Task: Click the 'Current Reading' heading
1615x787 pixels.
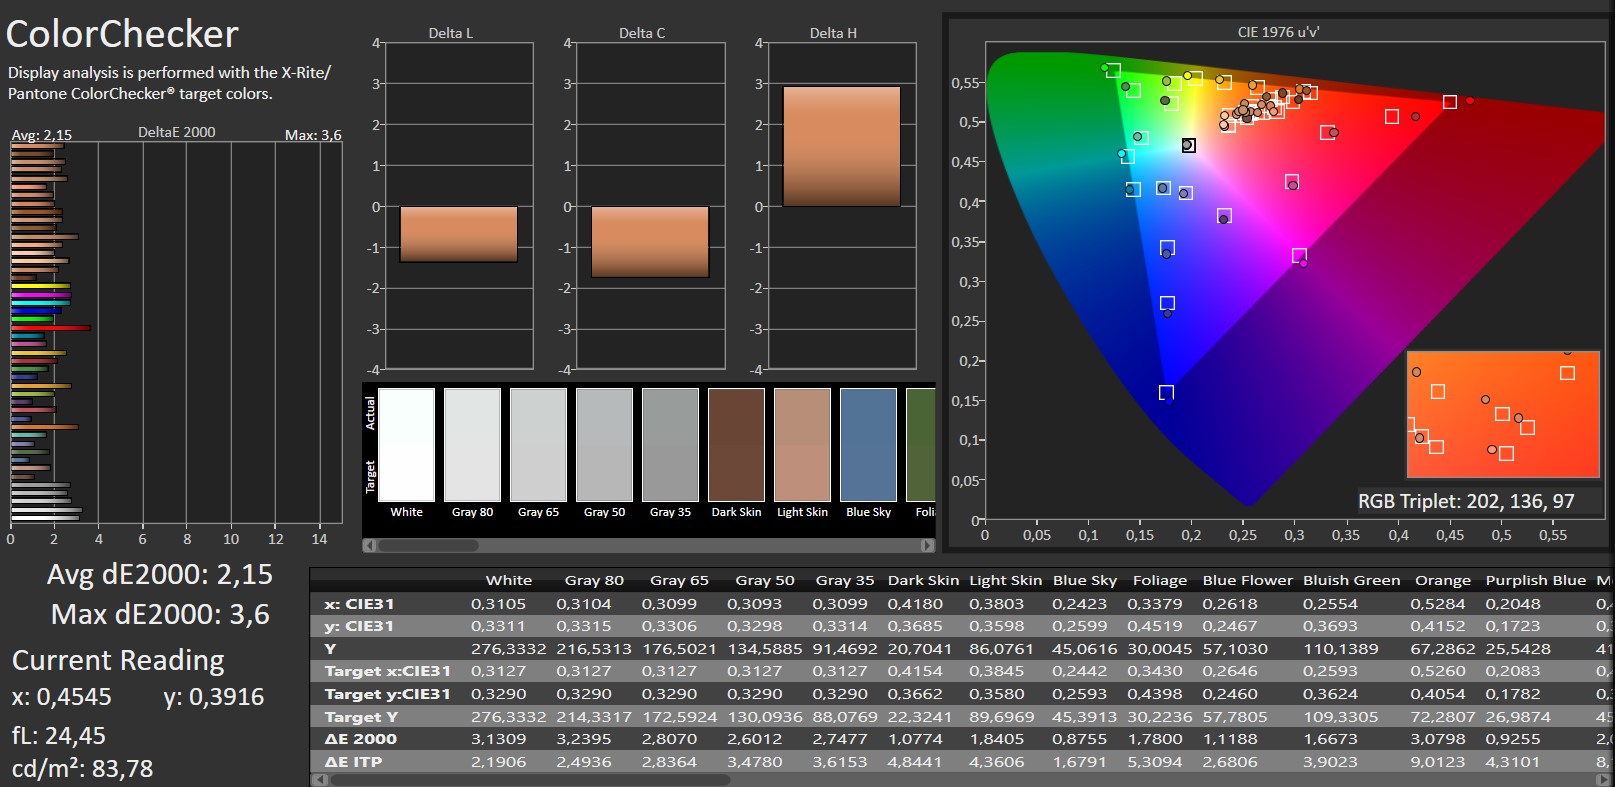Action: click(x=118, y=660)
